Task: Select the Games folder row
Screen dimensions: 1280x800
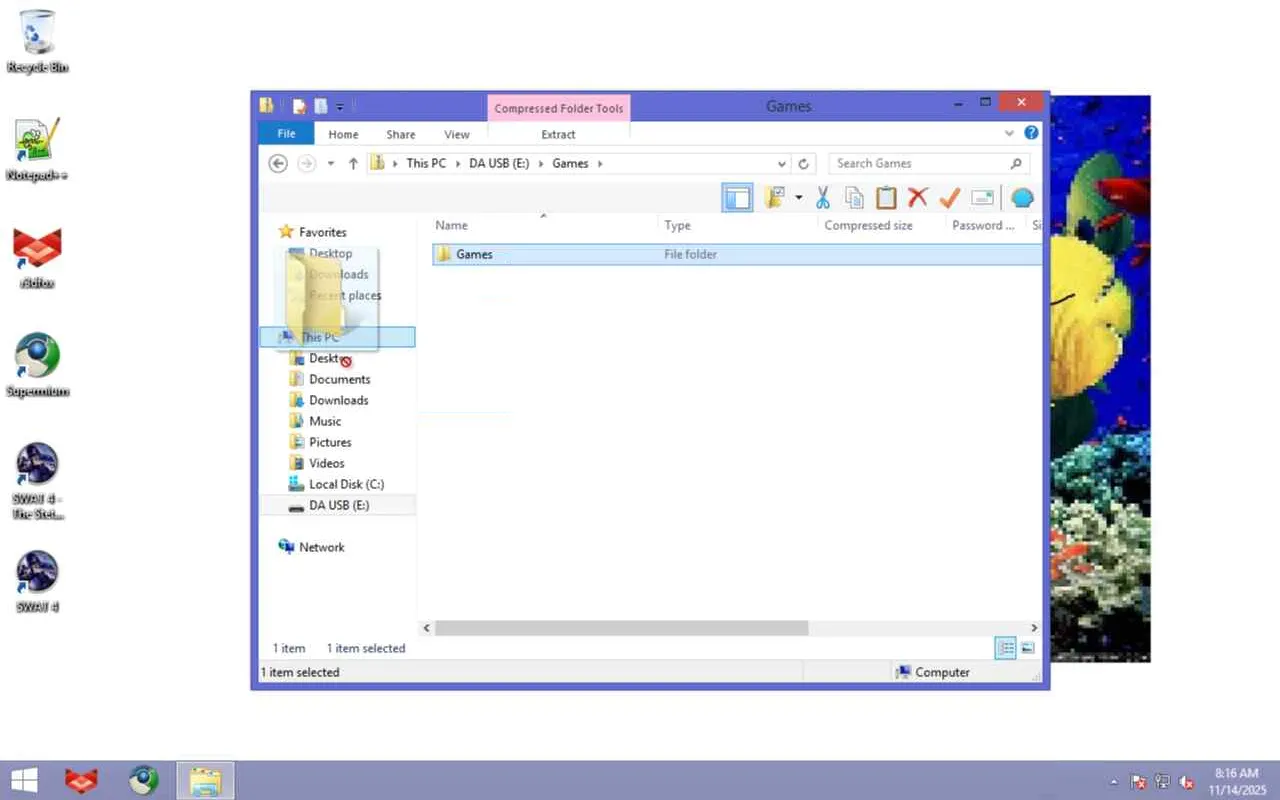Action: tap(737, 254)
